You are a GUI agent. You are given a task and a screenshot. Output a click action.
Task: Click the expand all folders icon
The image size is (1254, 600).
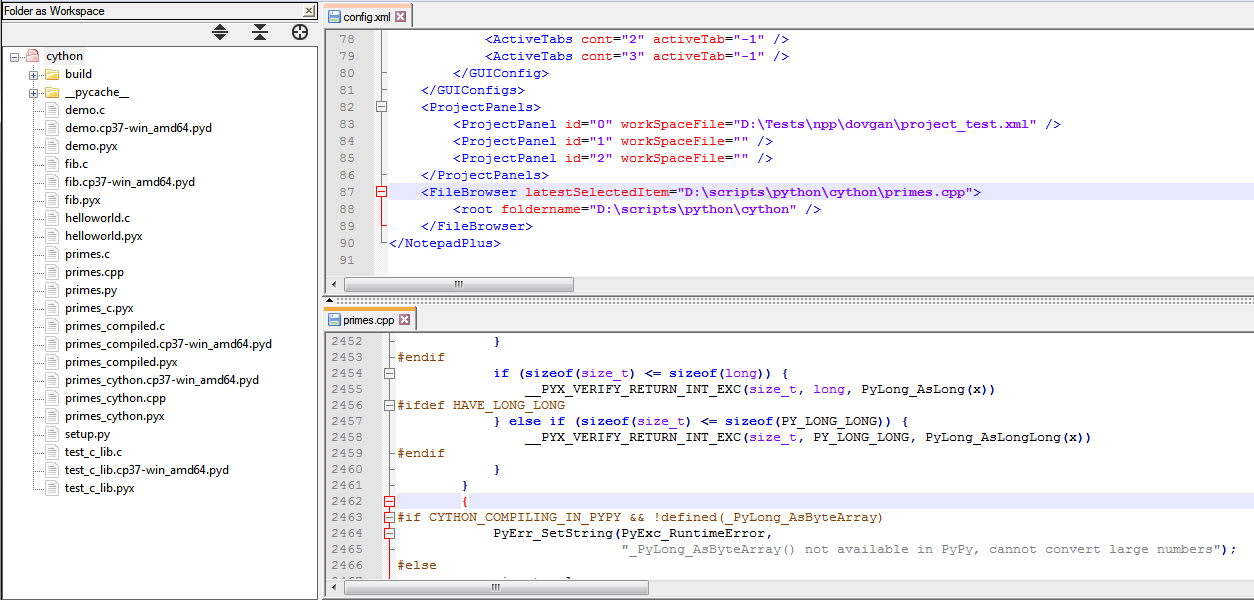220,33
